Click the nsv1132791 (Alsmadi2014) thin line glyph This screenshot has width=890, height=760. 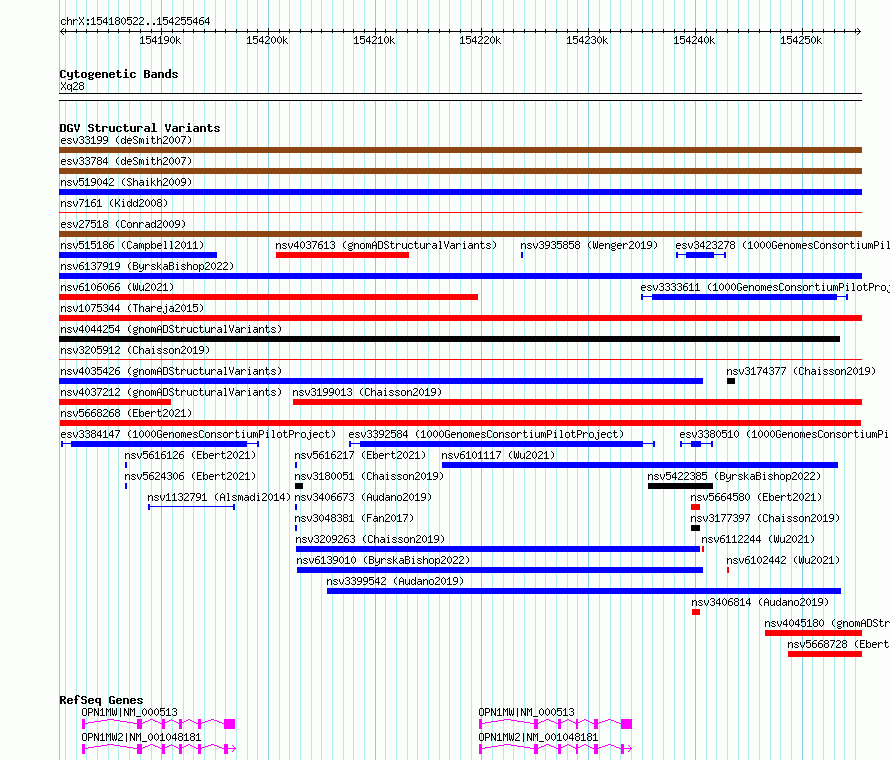[191, 507]
